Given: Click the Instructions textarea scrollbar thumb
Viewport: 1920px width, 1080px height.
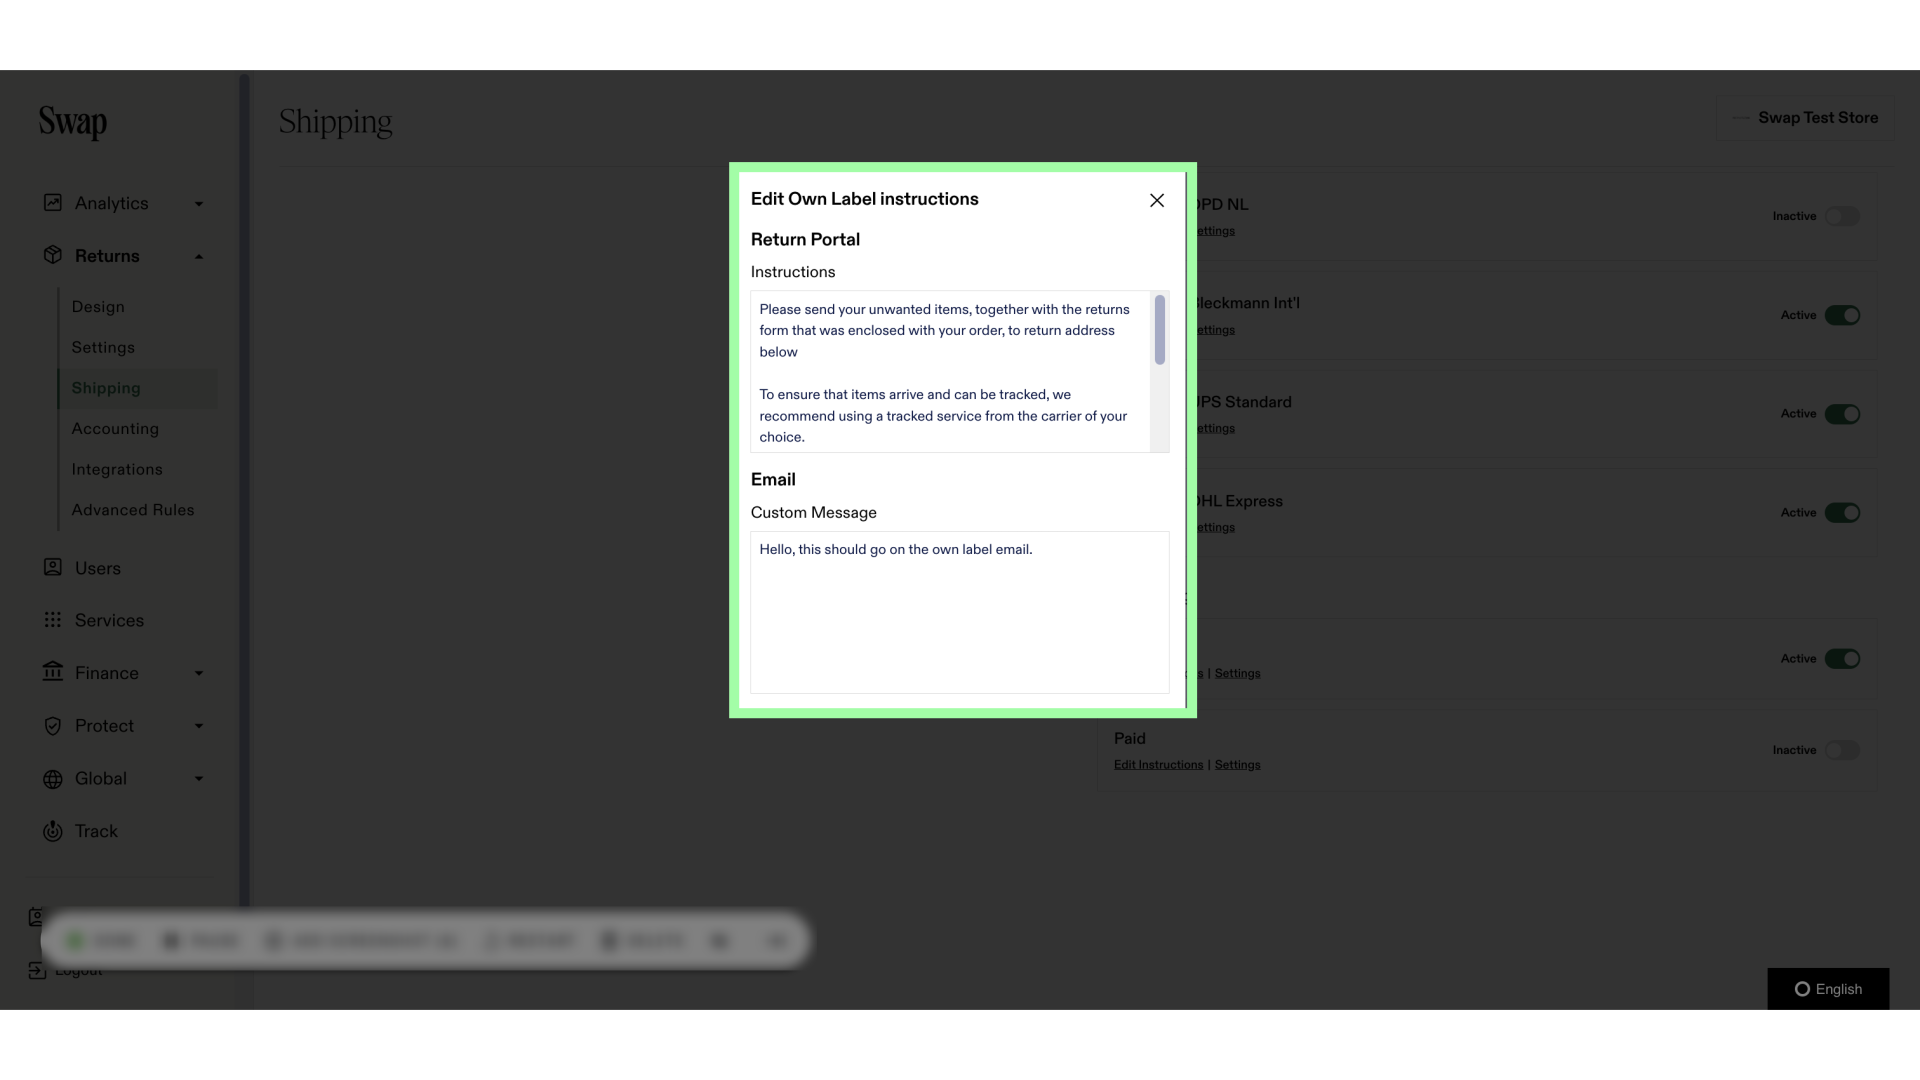Looking at the screenshot, I should (1160, 330).
